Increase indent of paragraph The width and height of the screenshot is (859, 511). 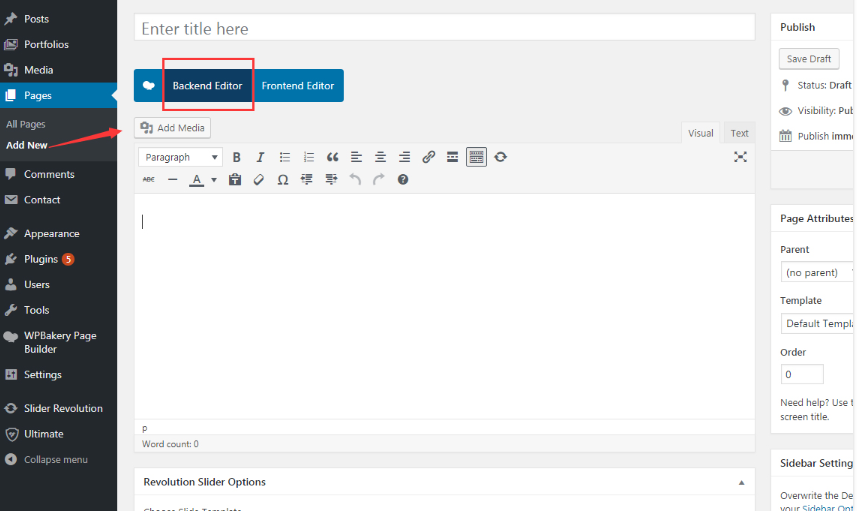coord(331,180)
